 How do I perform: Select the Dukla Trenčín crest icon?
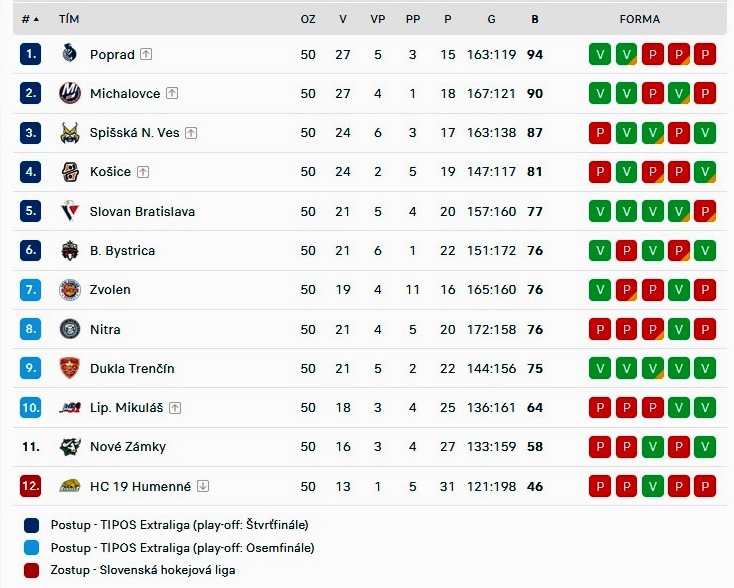pos(70,368)
